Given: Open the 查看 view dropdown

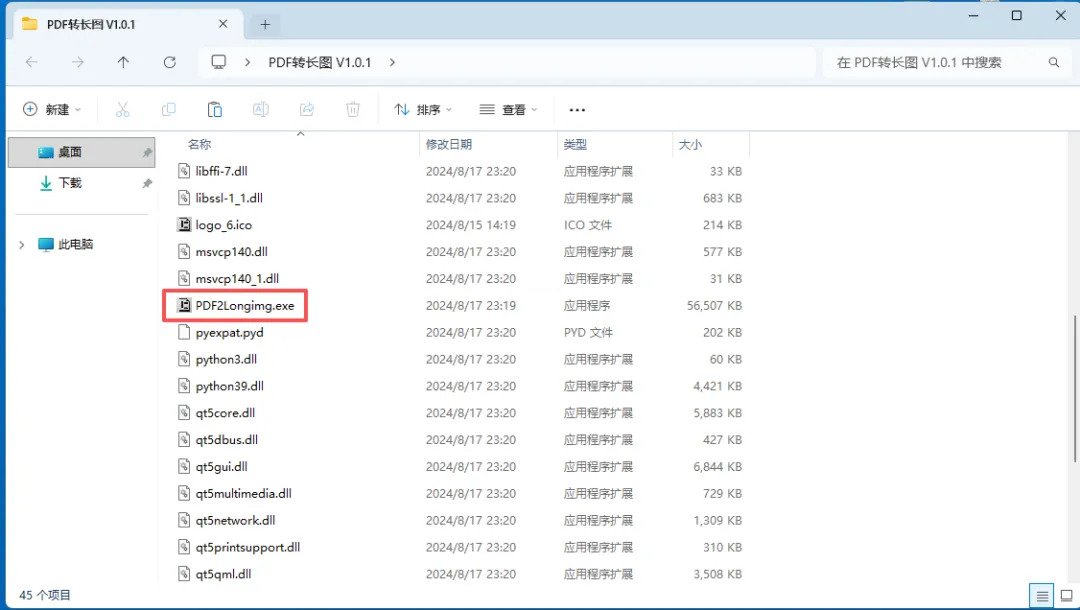Looking at the screenshot, I should [x=508, y=109].
